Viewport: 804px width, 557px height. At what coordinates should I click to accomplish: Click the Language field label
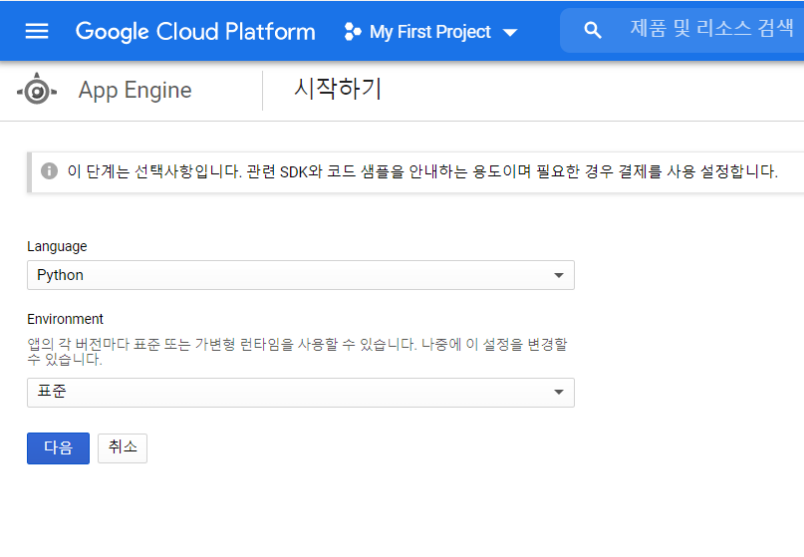[x=57, y=247]
